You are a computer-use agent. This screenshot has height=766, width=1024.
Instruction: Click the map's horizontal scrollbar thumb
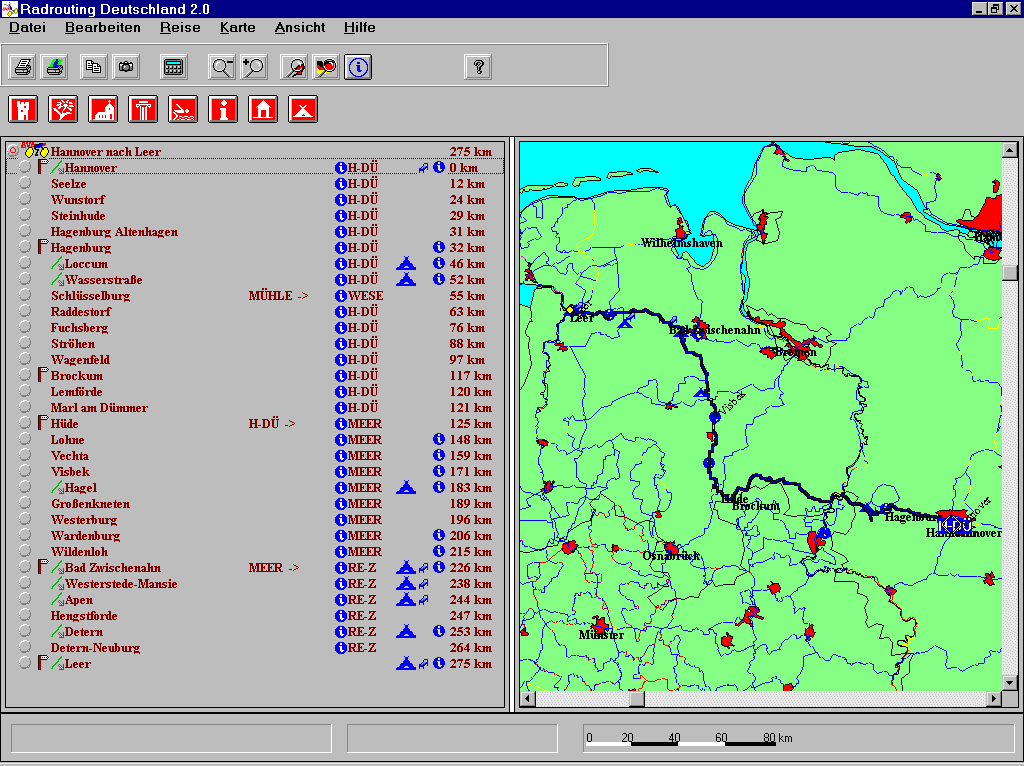click(x=637, y=699)
